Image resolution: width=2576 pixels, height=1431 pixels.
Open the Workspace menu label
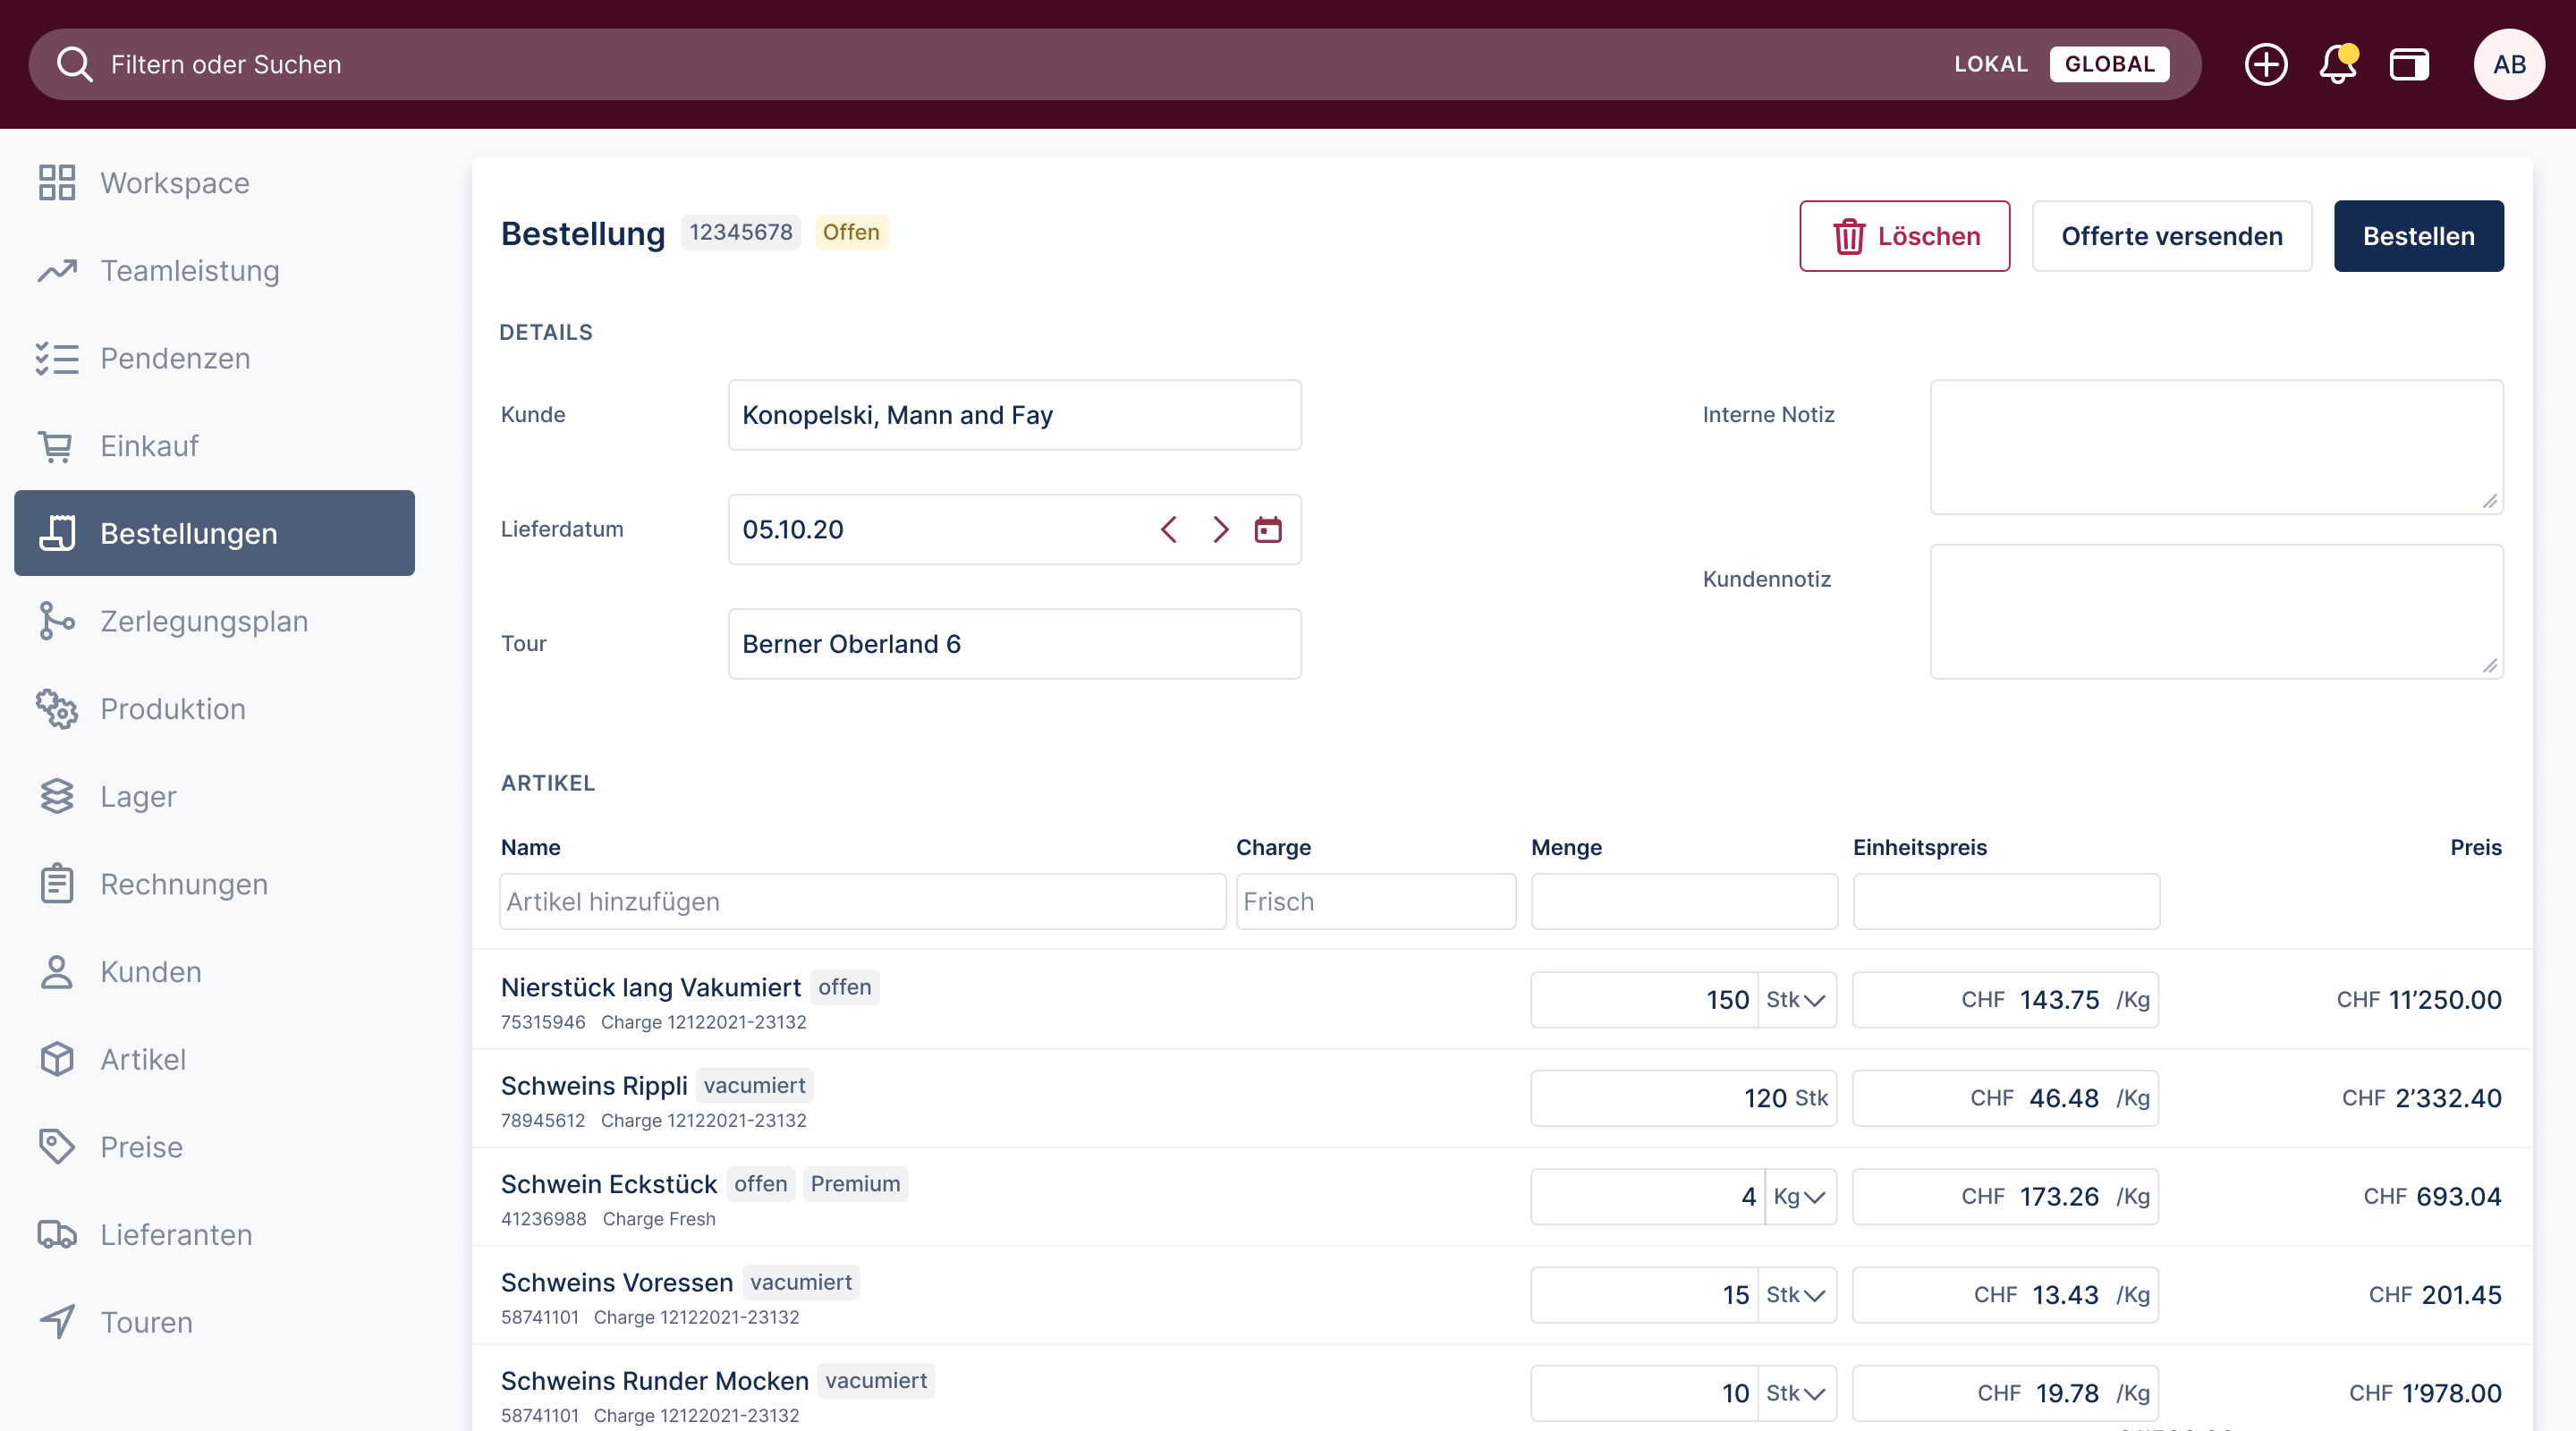click(175, 183)
